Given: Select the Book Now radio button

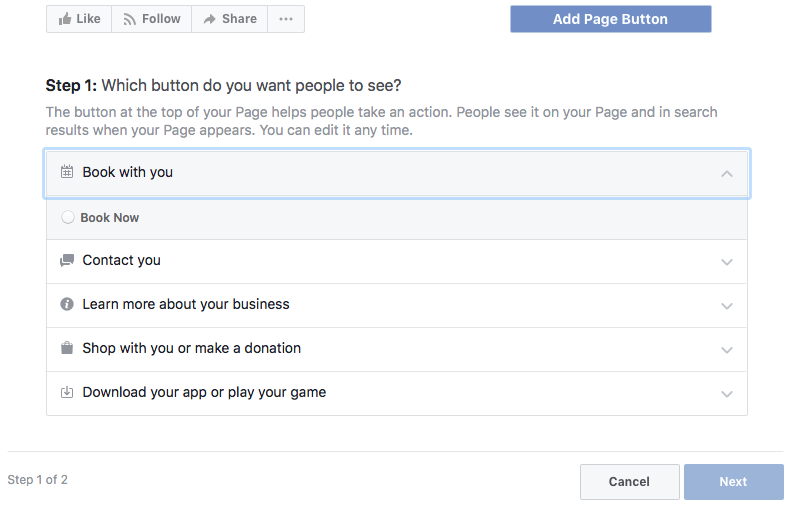Looking at the screenshot, I should 68,217.
